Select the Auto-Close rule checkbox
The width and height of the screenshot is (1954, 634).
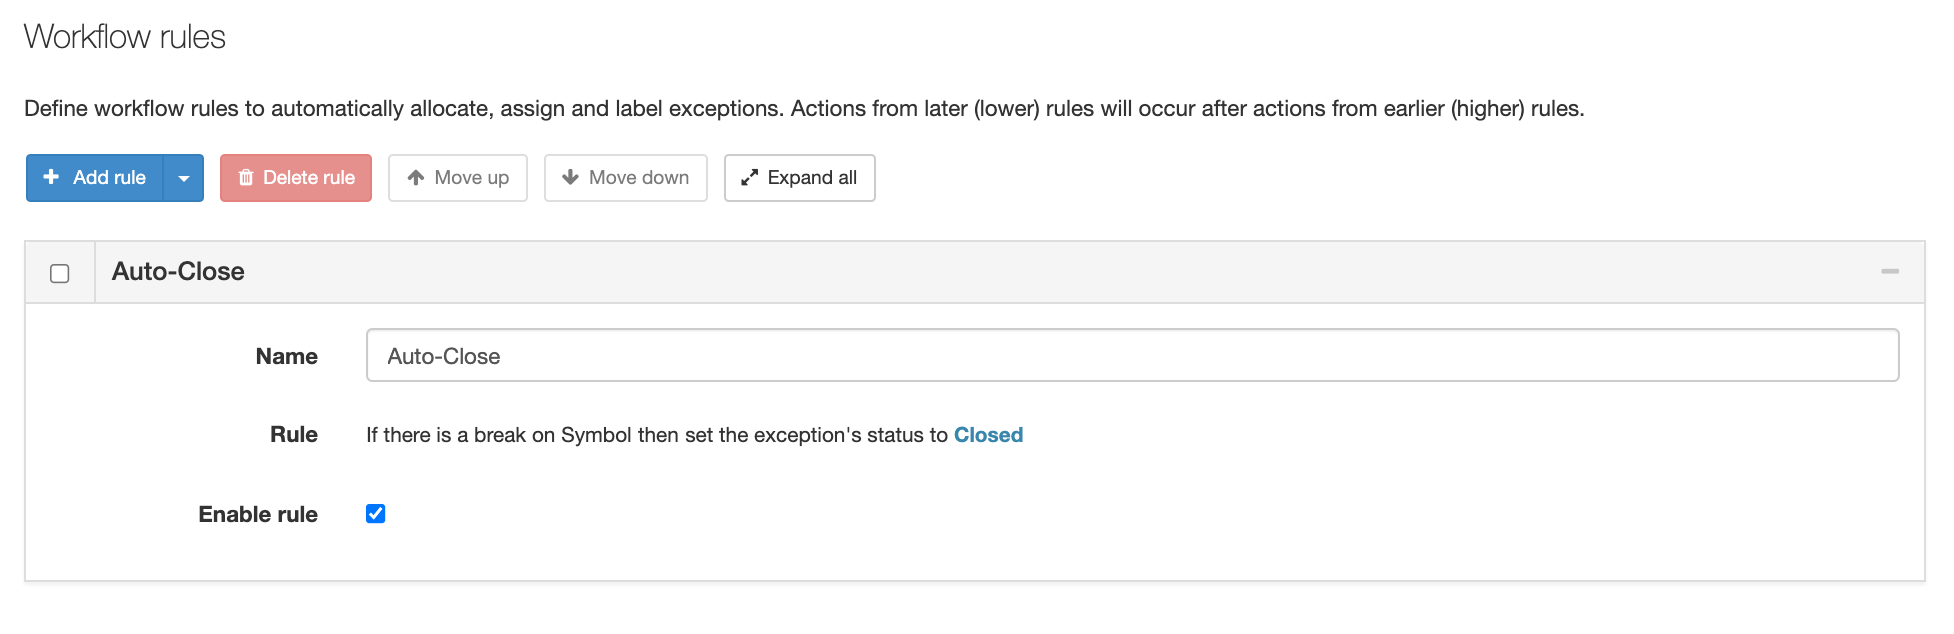coord(60,273)
